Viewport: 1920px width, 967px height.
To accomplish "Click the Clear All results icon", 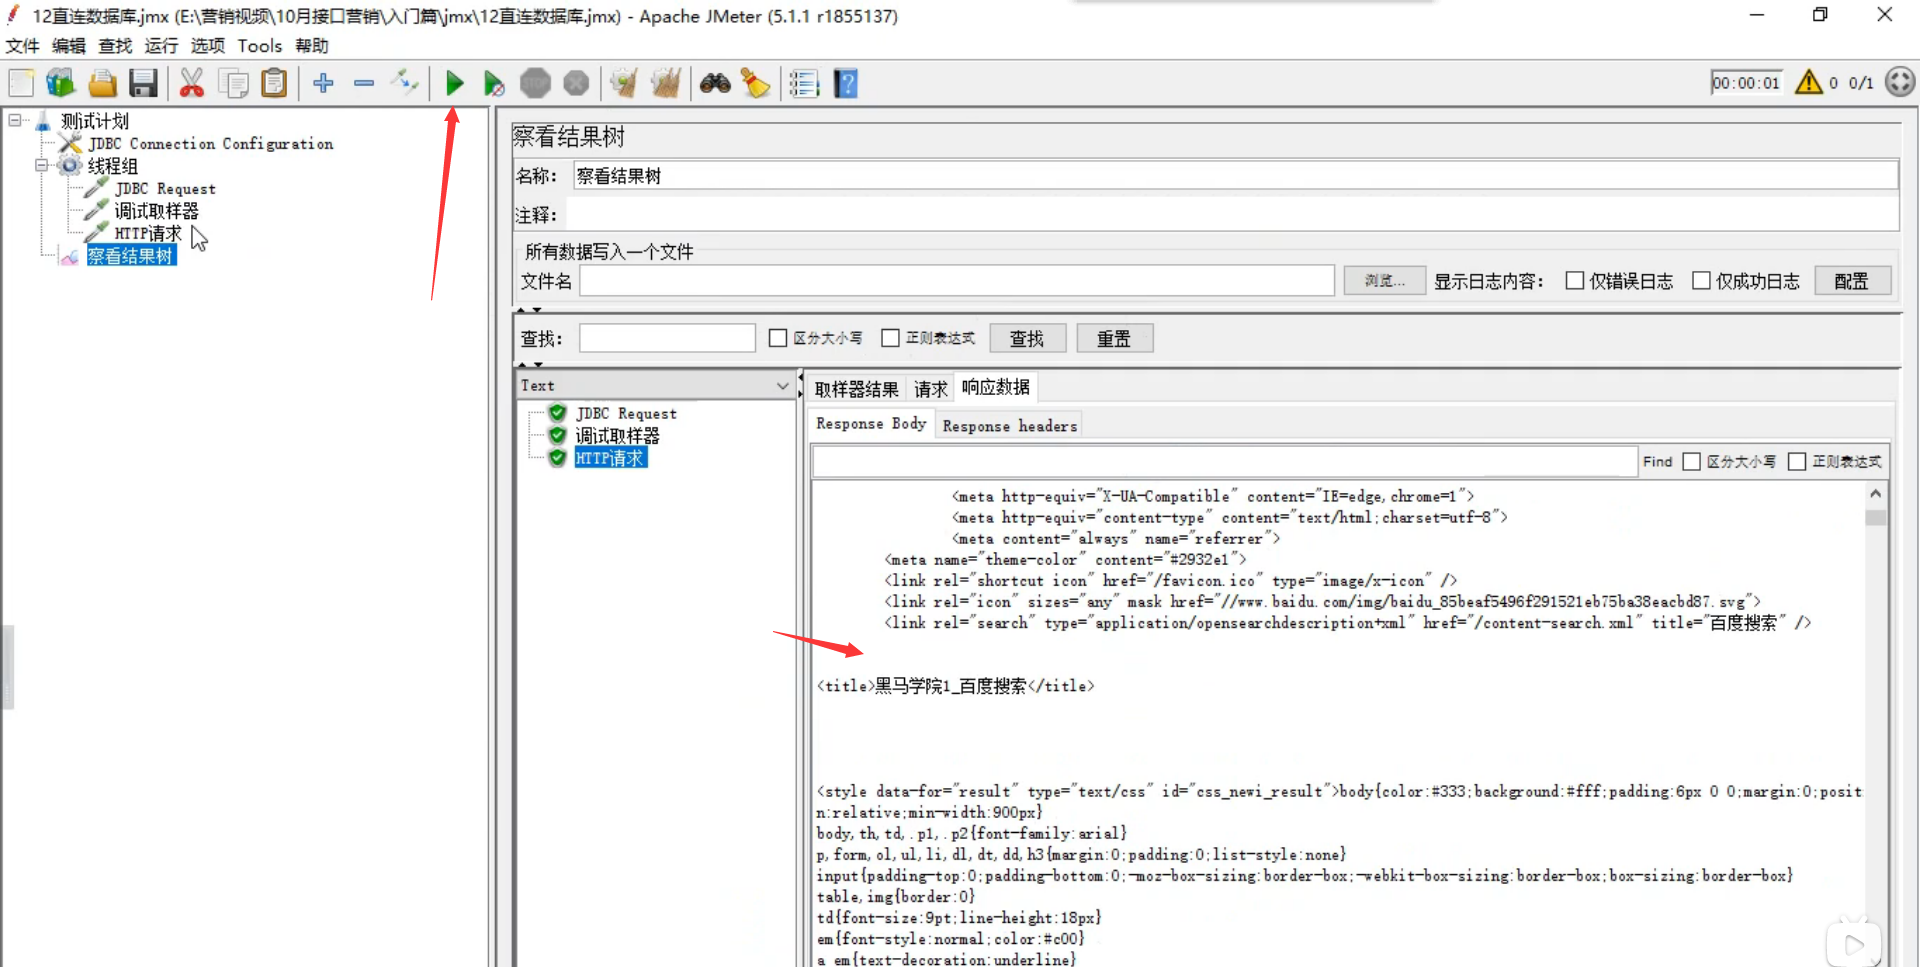I will (665, 83).
